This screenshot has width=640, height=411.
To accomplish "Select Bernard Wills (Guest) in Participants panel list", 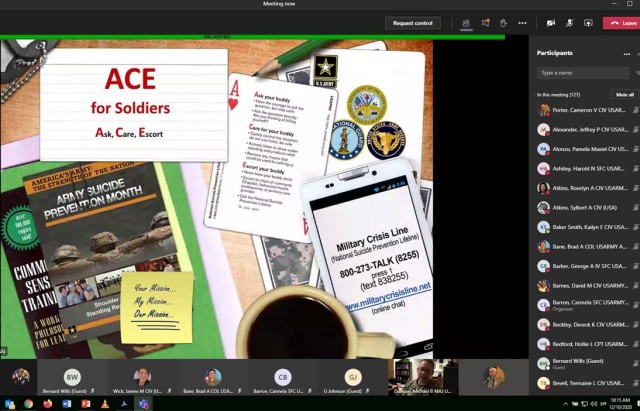I will [588, 363].
